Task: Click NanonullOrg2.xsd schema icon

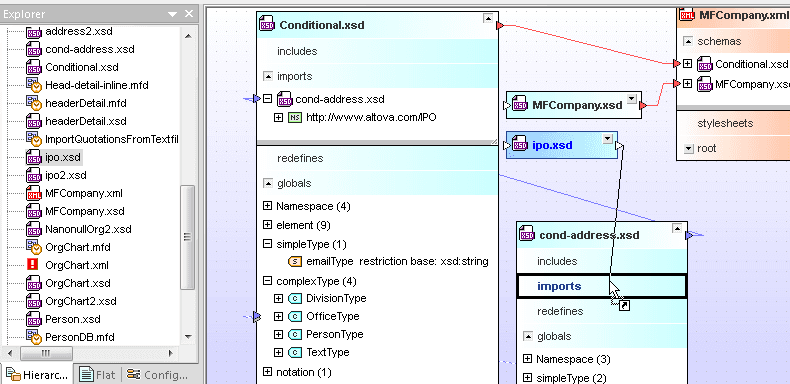Action: [x=34, y=229]
